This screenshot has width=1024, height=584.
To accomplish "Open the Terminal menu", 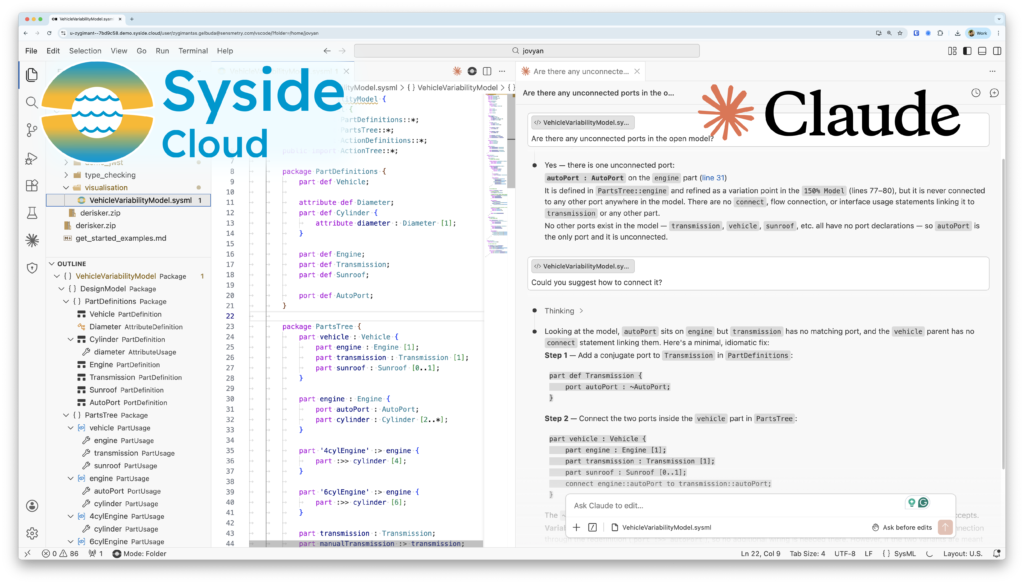I will pos(193,51).
